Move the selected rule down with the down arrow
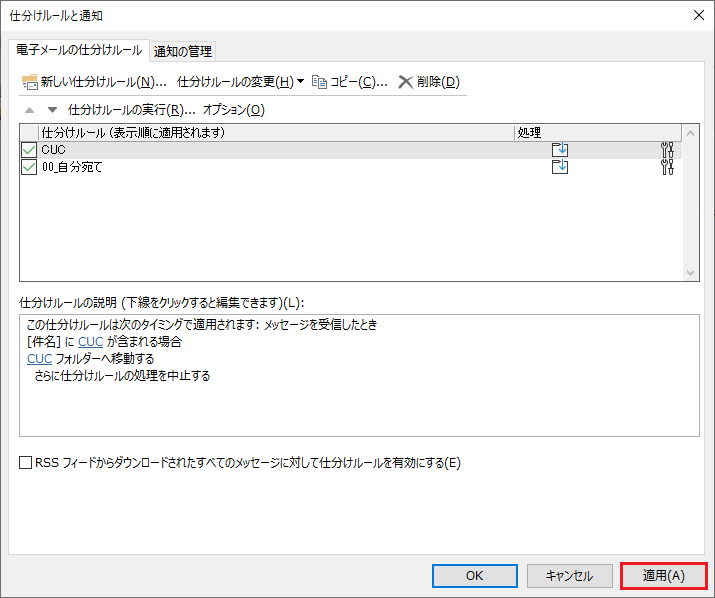This screenshot has height=598, width=715. click(52, 110)
